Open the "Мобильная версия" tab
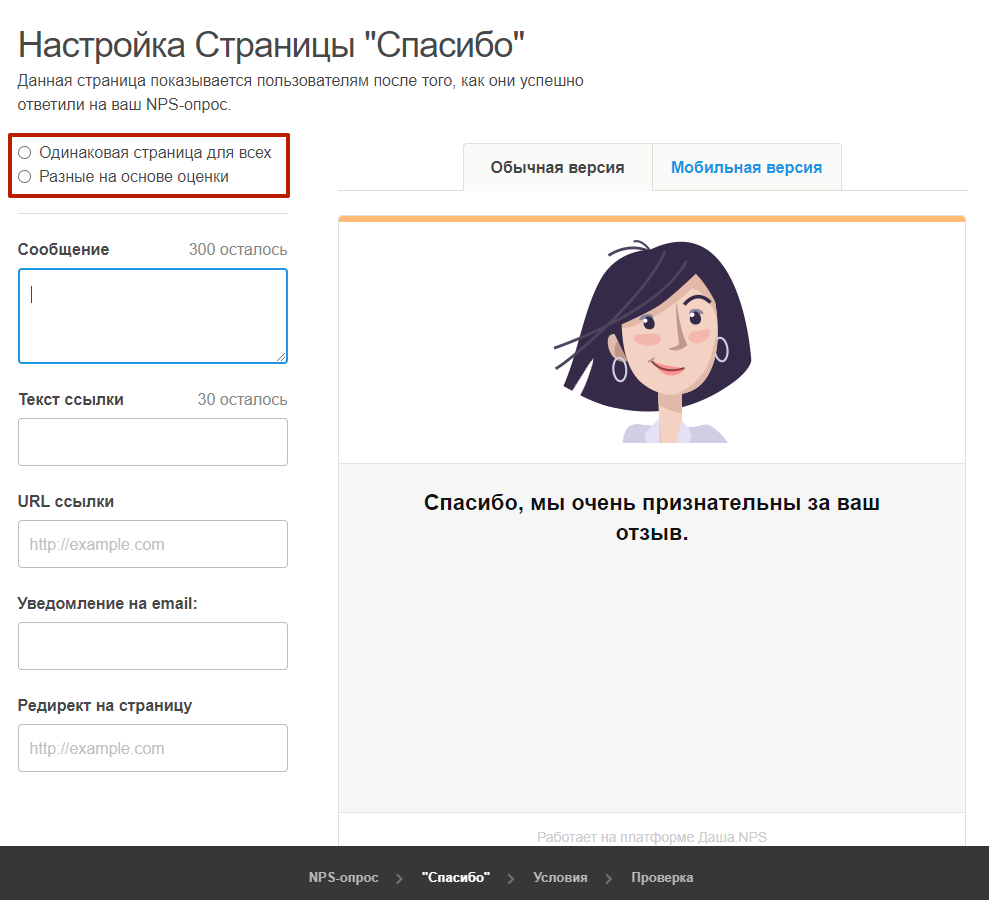This screenshot has height=900, width=989. pyautogui.click(x=746, y=167)
